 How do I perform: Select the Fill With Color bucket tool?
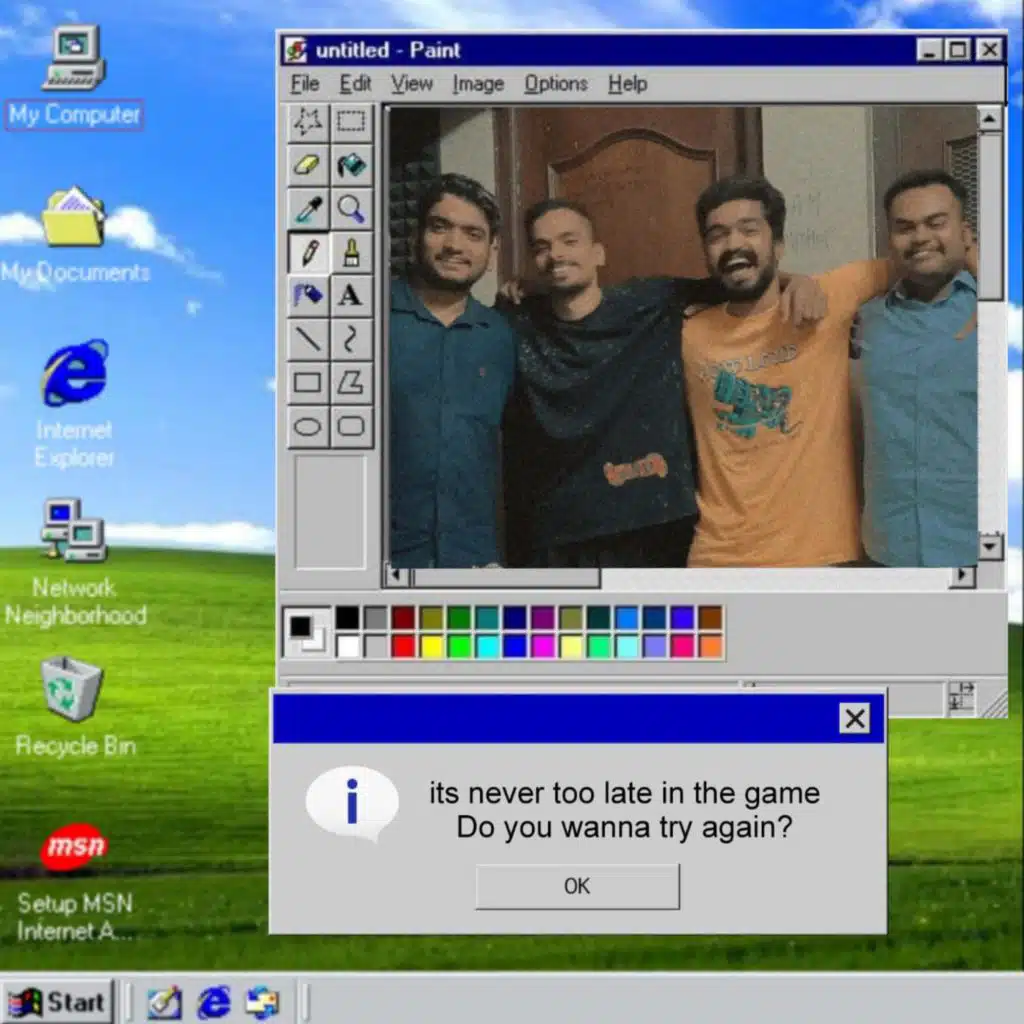(351, 165)
